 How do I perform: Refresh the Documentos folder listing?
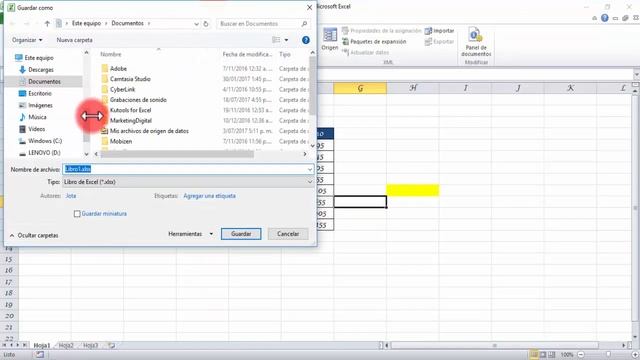click(x=206, y=24)
